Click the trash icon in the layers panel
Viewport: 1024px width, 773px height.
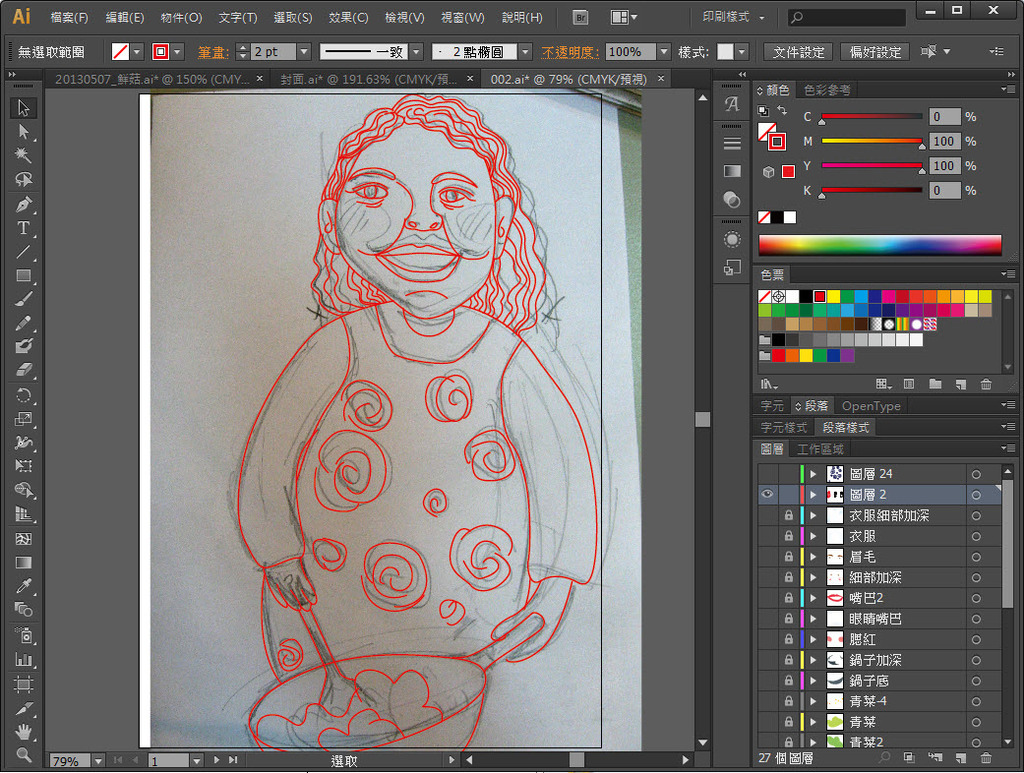pos(986,760)
